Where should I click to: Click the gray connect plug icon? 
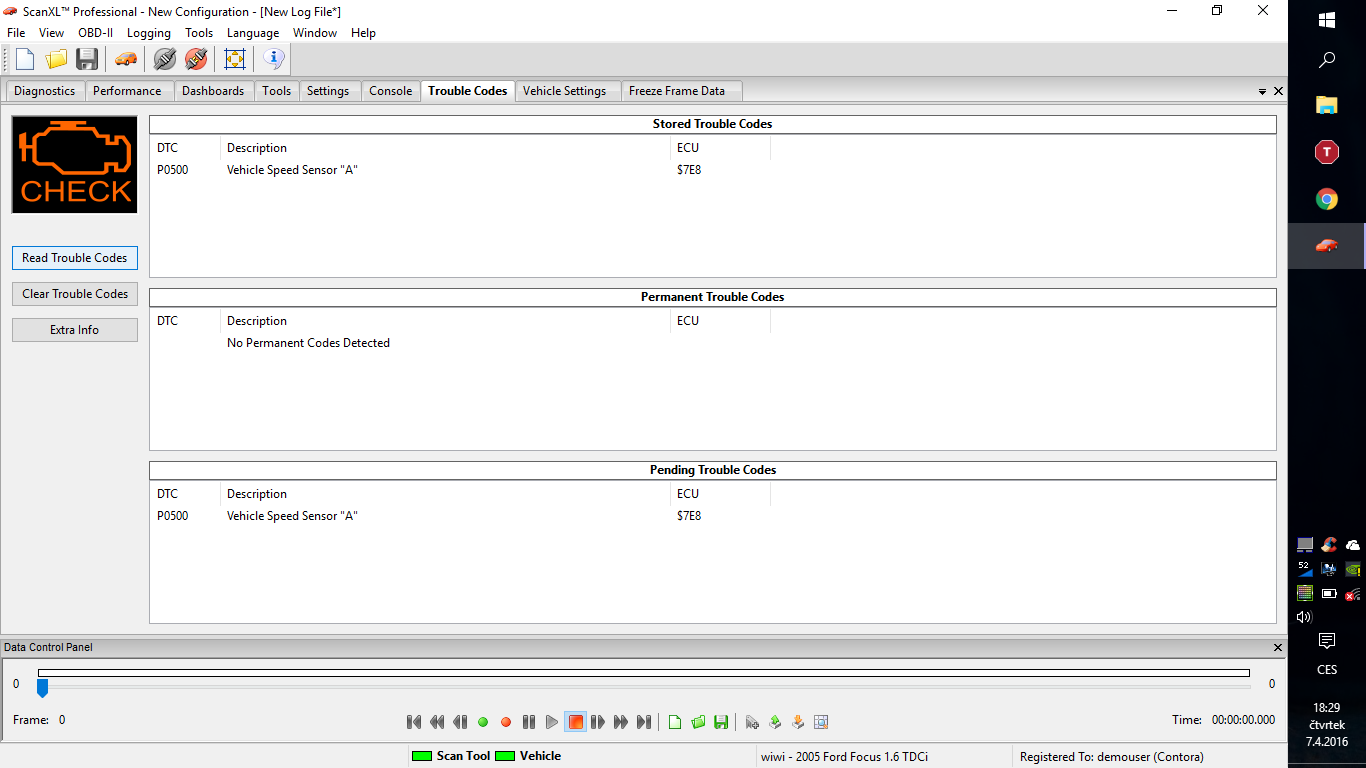click(165, 59)
